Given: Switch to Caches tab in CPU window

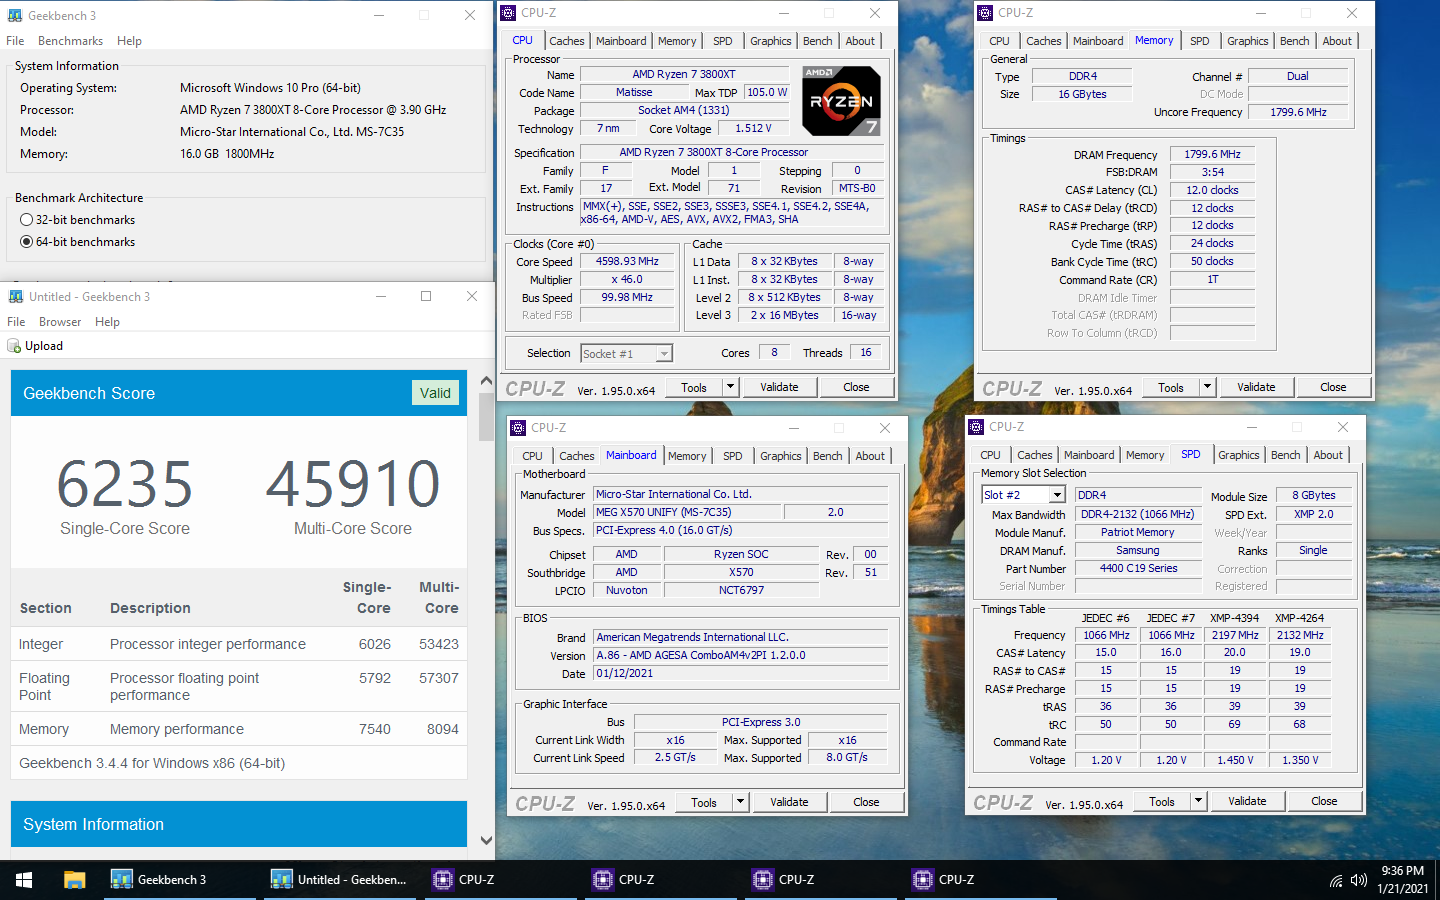Looking at the screenshot, I should [566, 41].
